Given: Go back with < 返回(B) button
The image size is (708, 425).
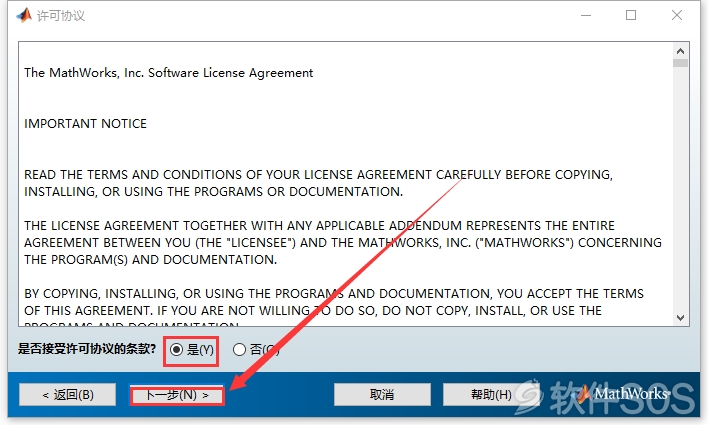Looking at the screenshot, I should (x=68, y=395).
